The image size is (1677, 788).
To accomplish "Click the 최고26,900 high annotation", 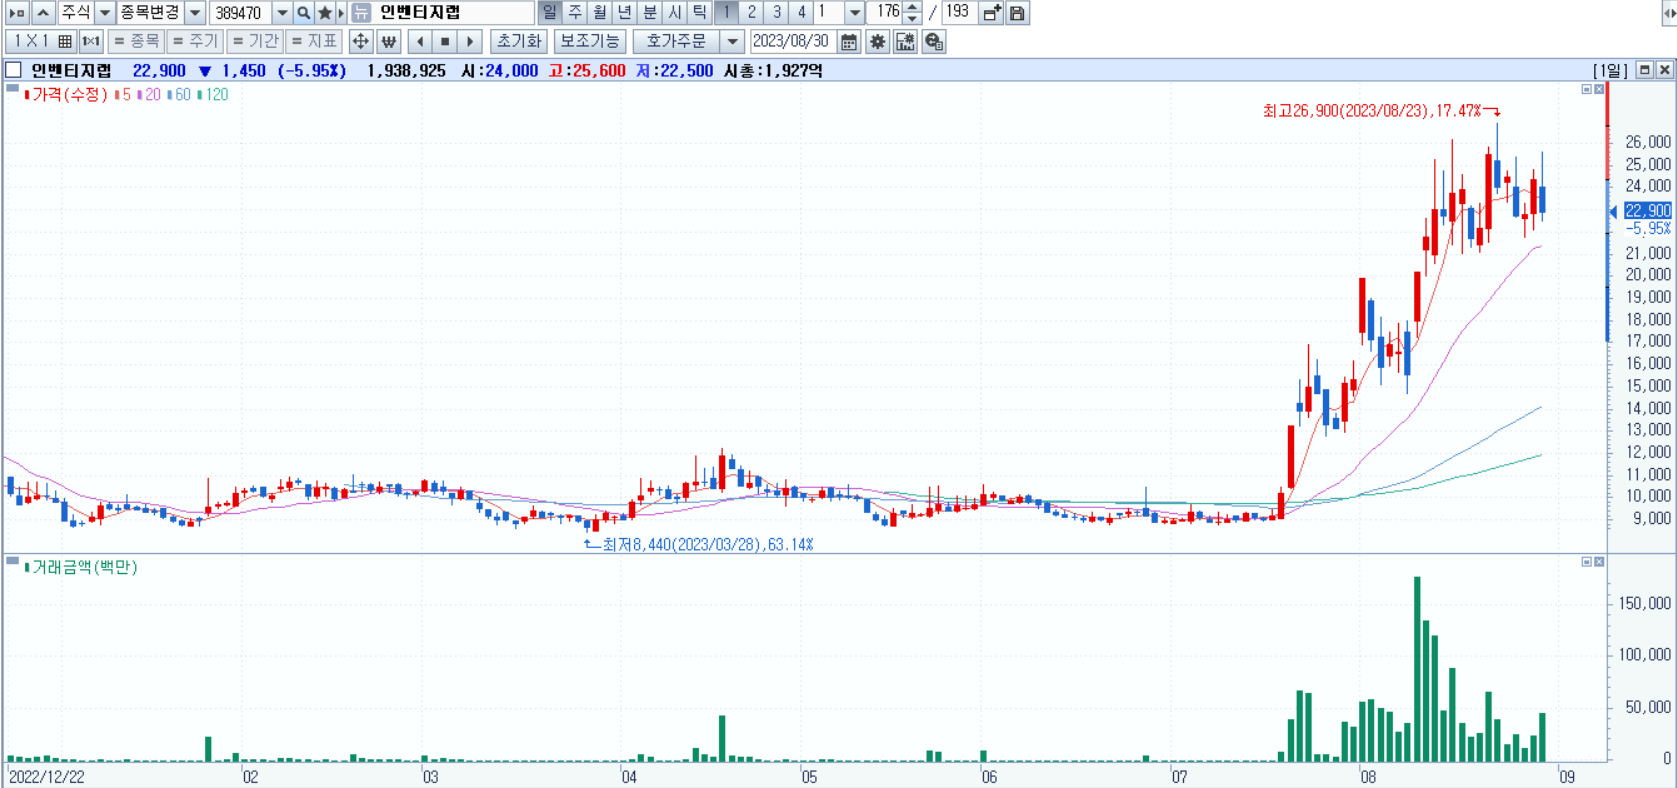I will click(x=1372, y=111).
